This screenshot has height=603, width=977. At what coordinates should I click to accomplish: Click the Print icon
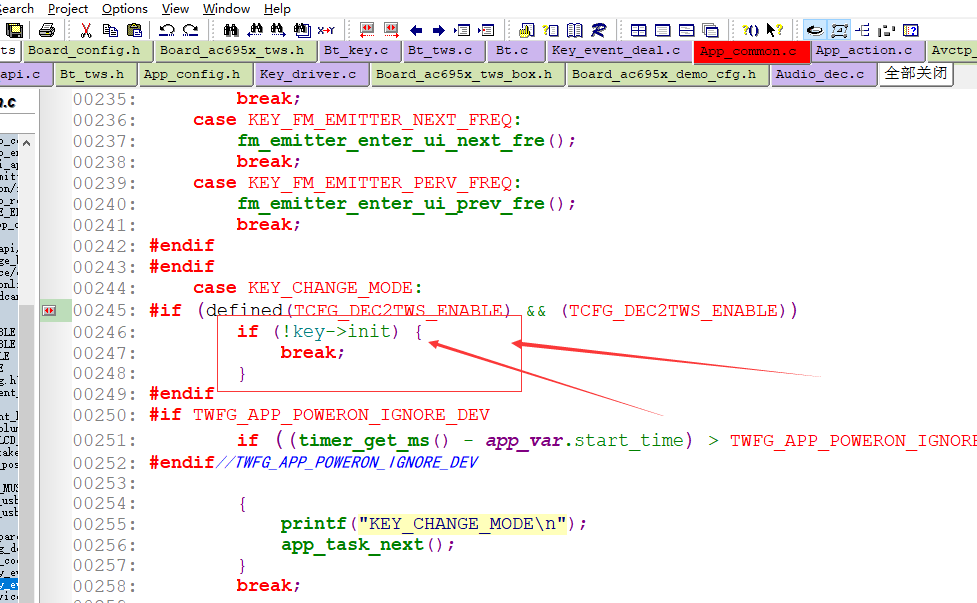pyautogui.click(x=47, y=30)
